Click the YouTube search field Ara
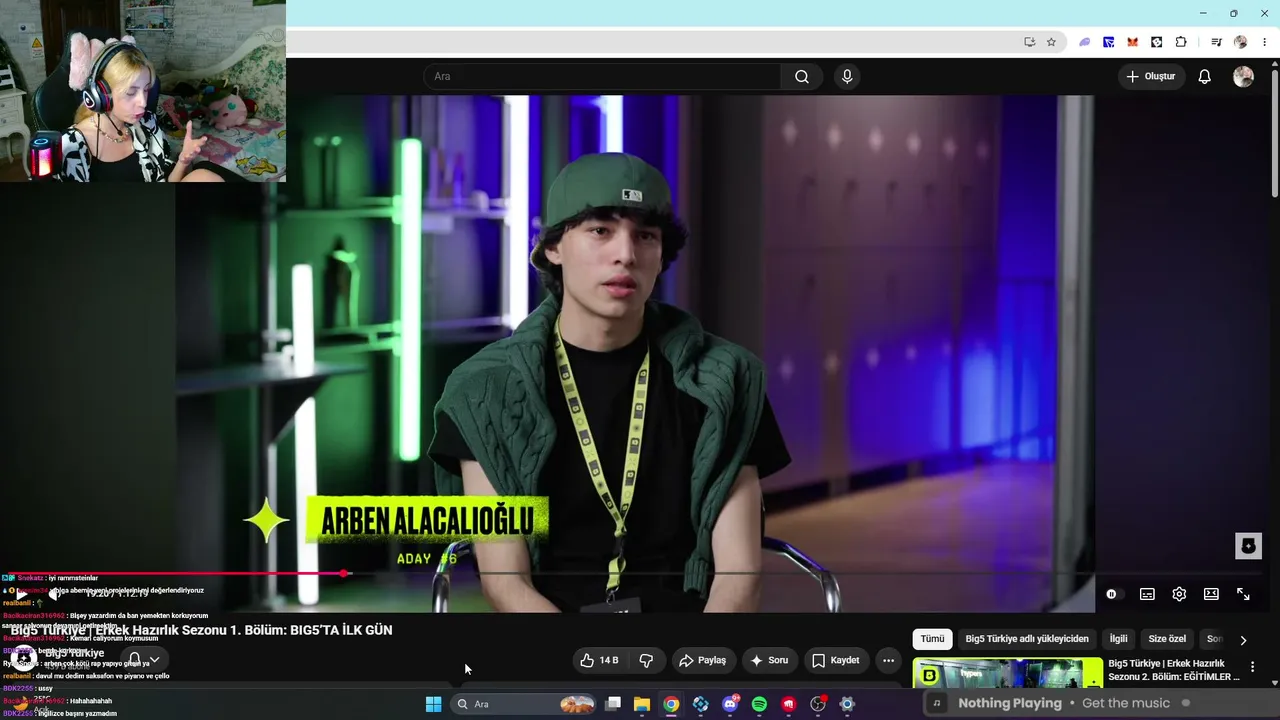Image resolution: width=1280 pixels, height=720 pixels. click(602, 77)
